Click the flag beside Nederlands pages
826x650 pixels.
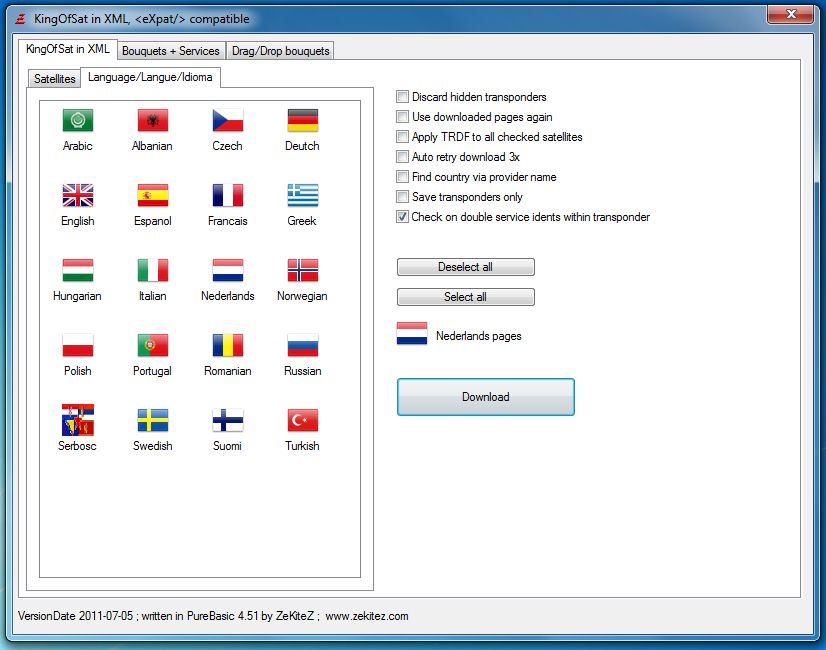pos(412,334)
